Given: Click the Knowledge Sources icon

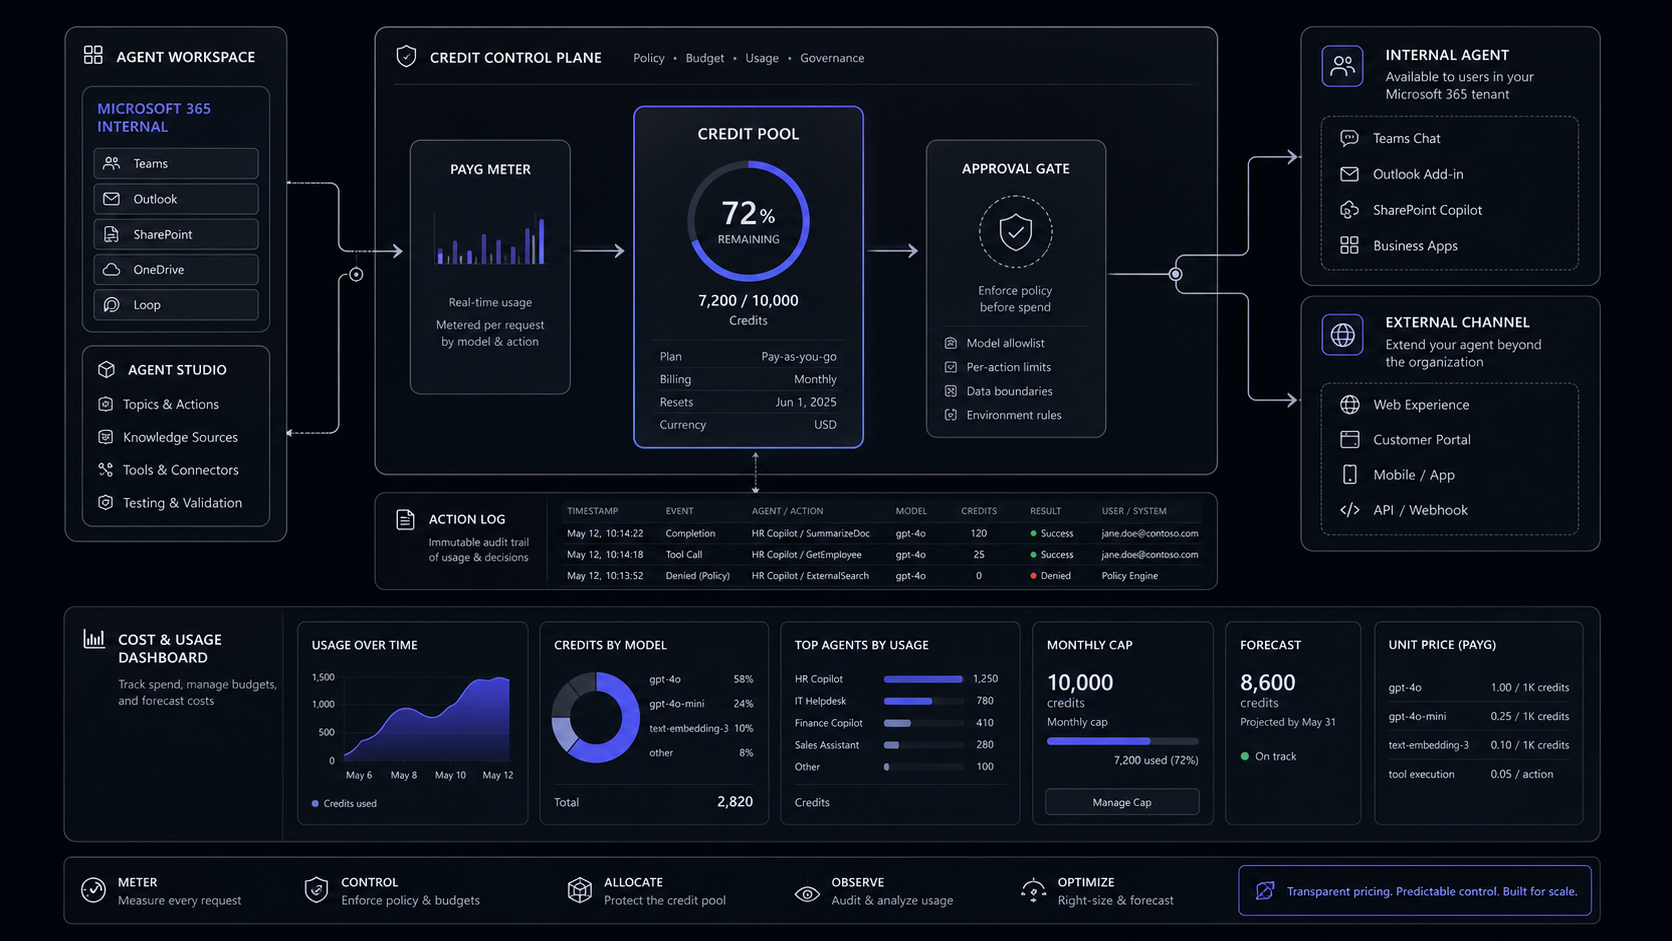Looking at the screenshot, I should 106,437.
